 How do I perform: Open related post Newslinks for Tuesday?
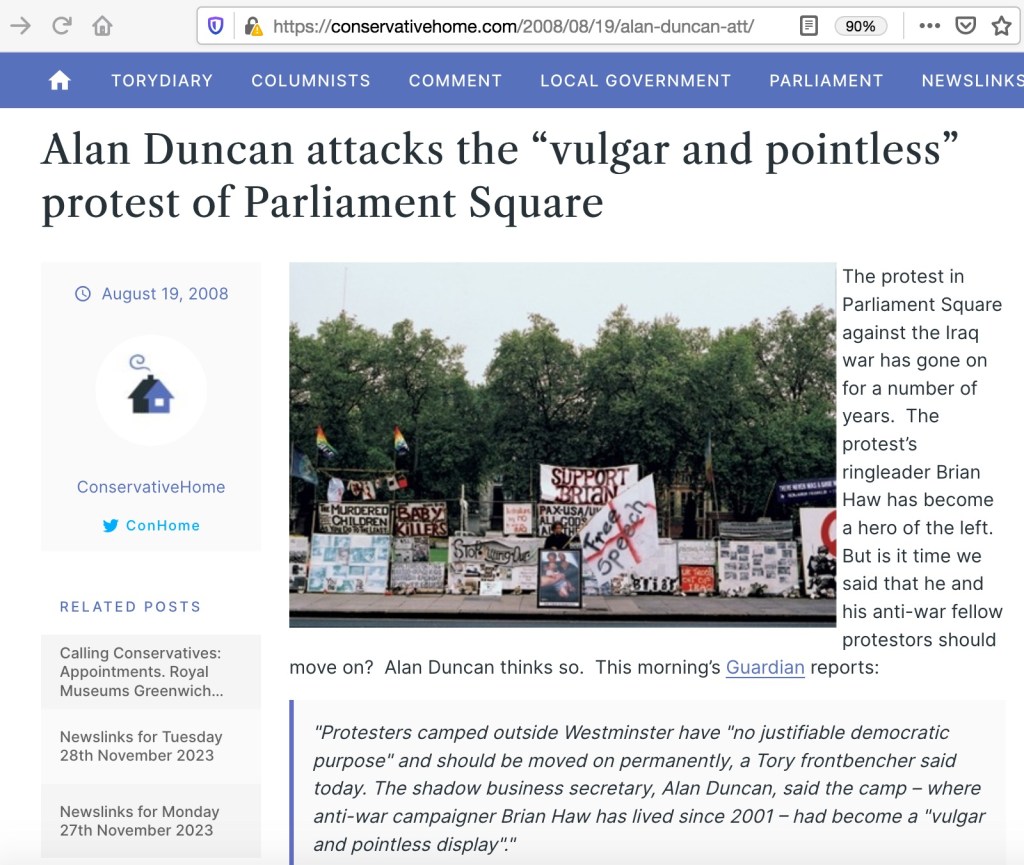141,746
